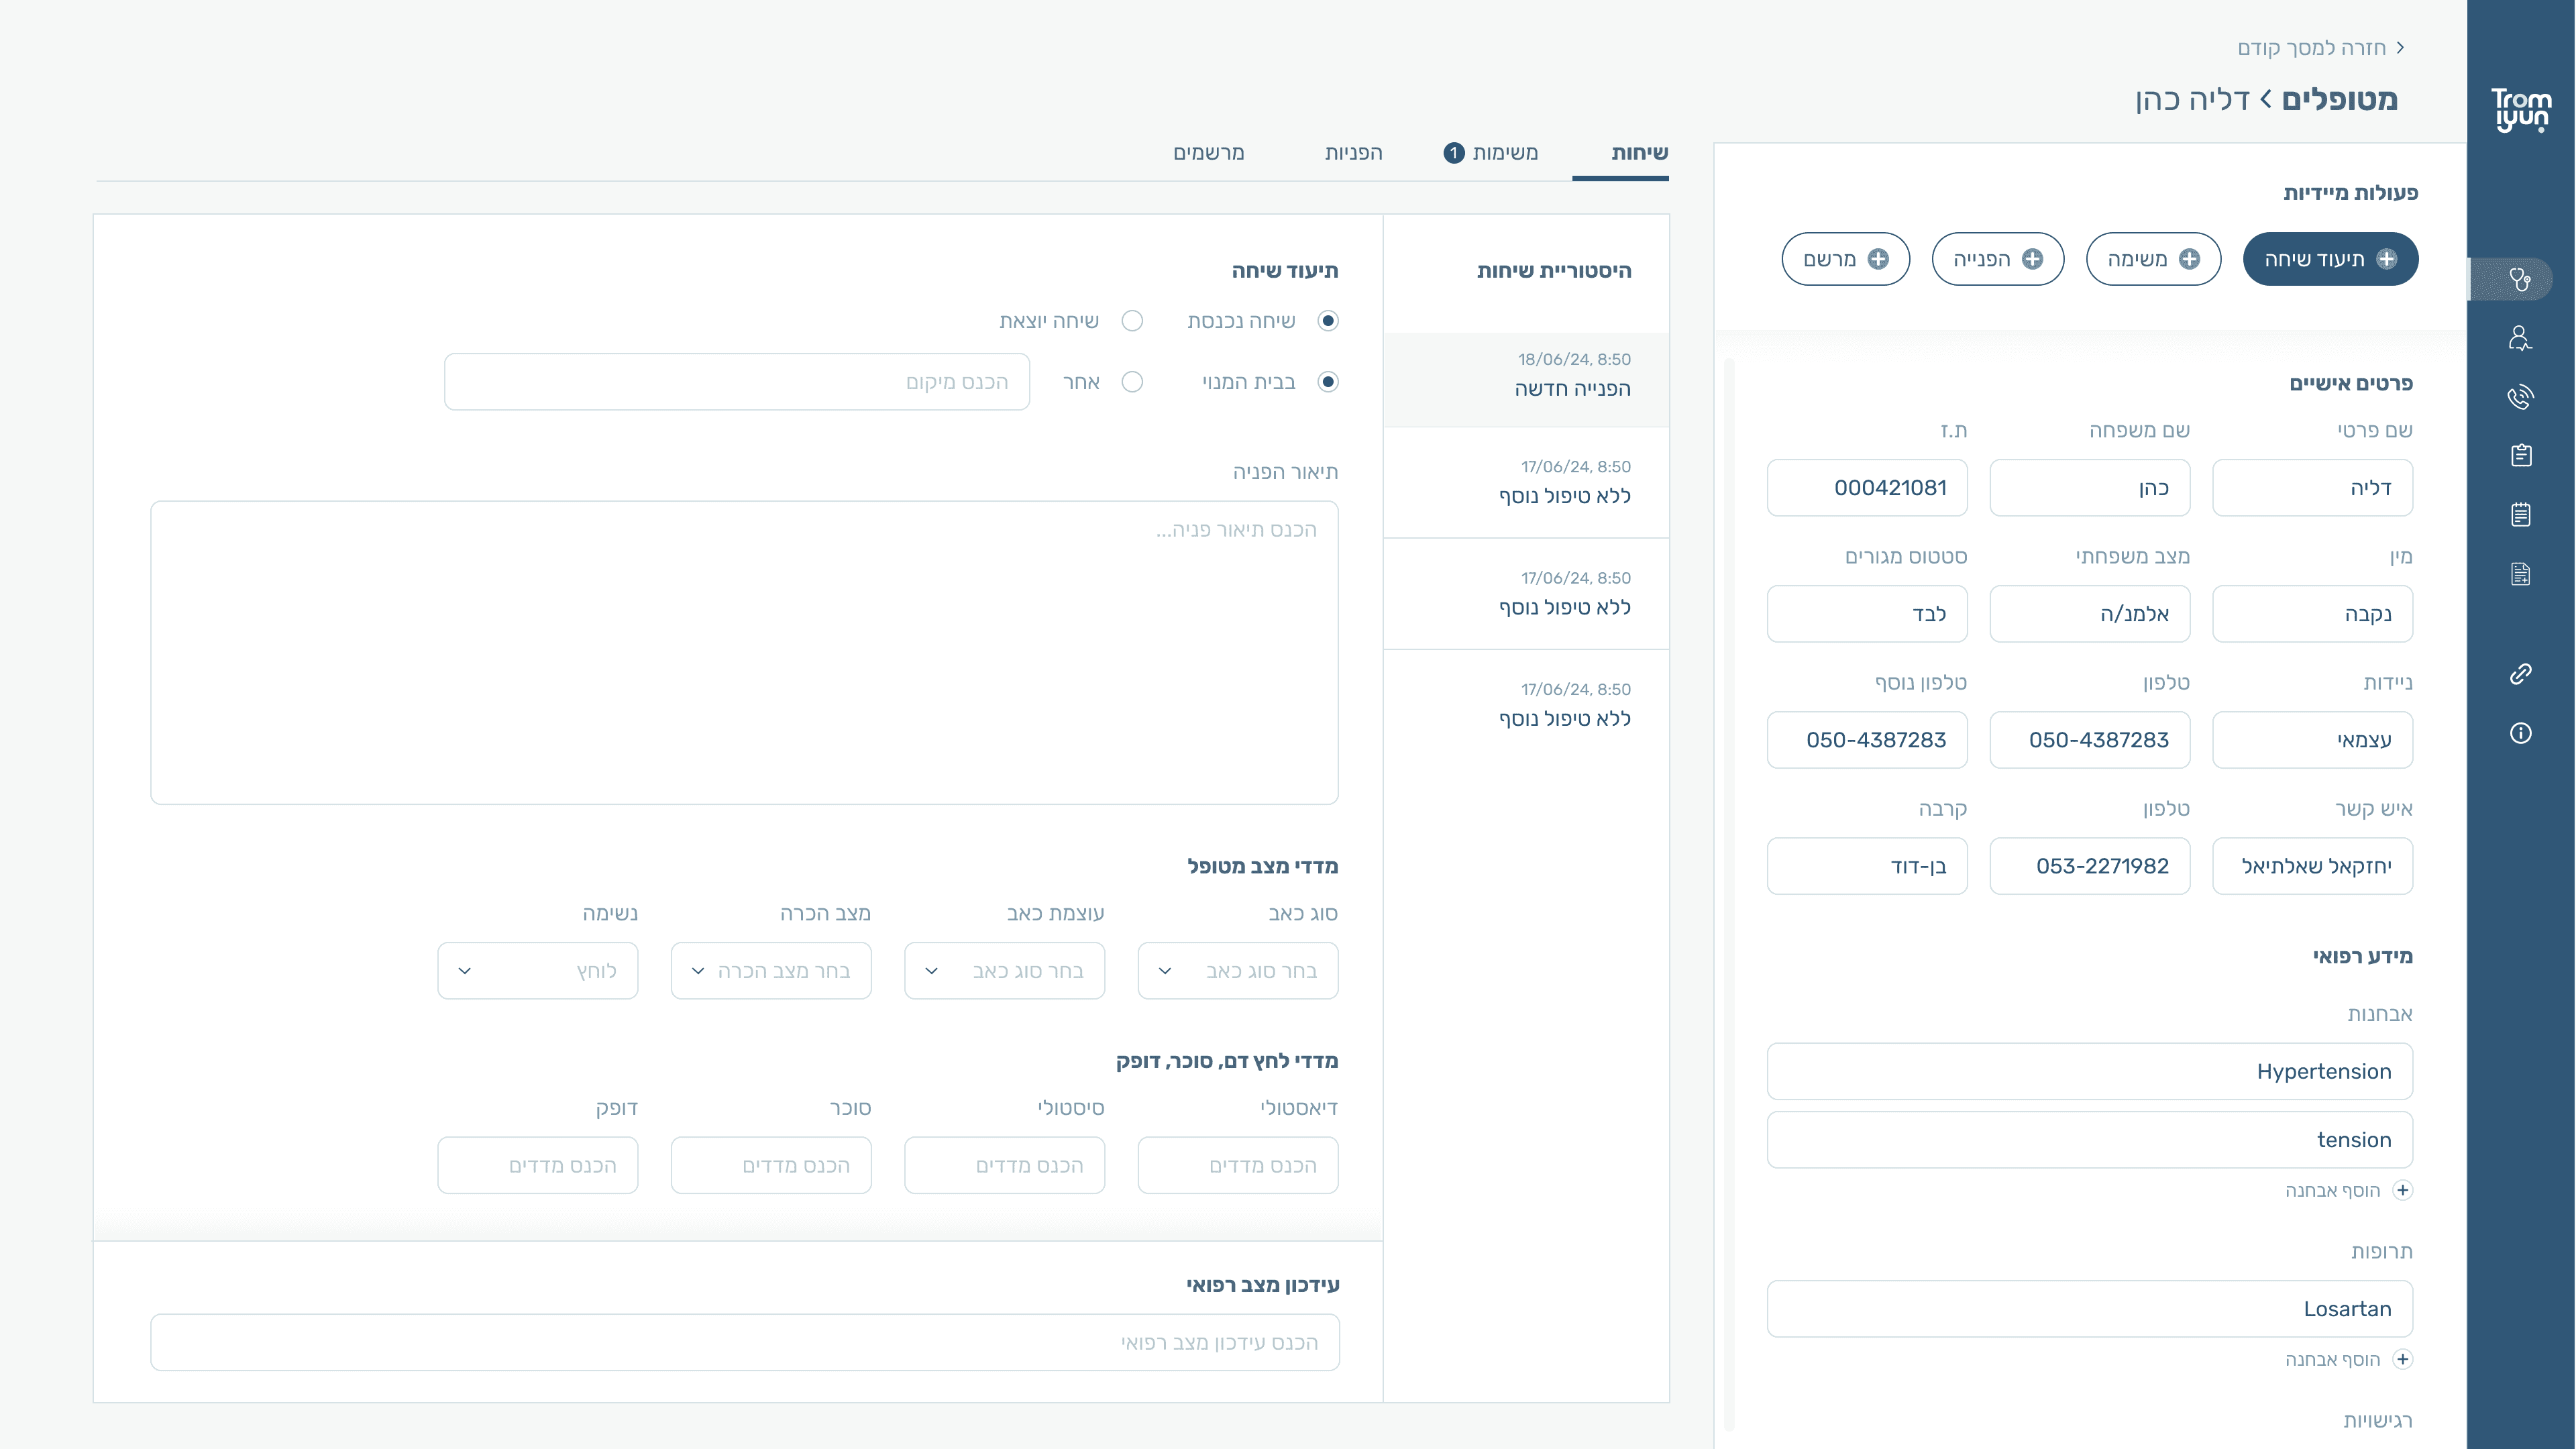Expand the מצב הכרה dropdown
Viewport: 2576px width, 1449px height.
(x=771, y=971)
